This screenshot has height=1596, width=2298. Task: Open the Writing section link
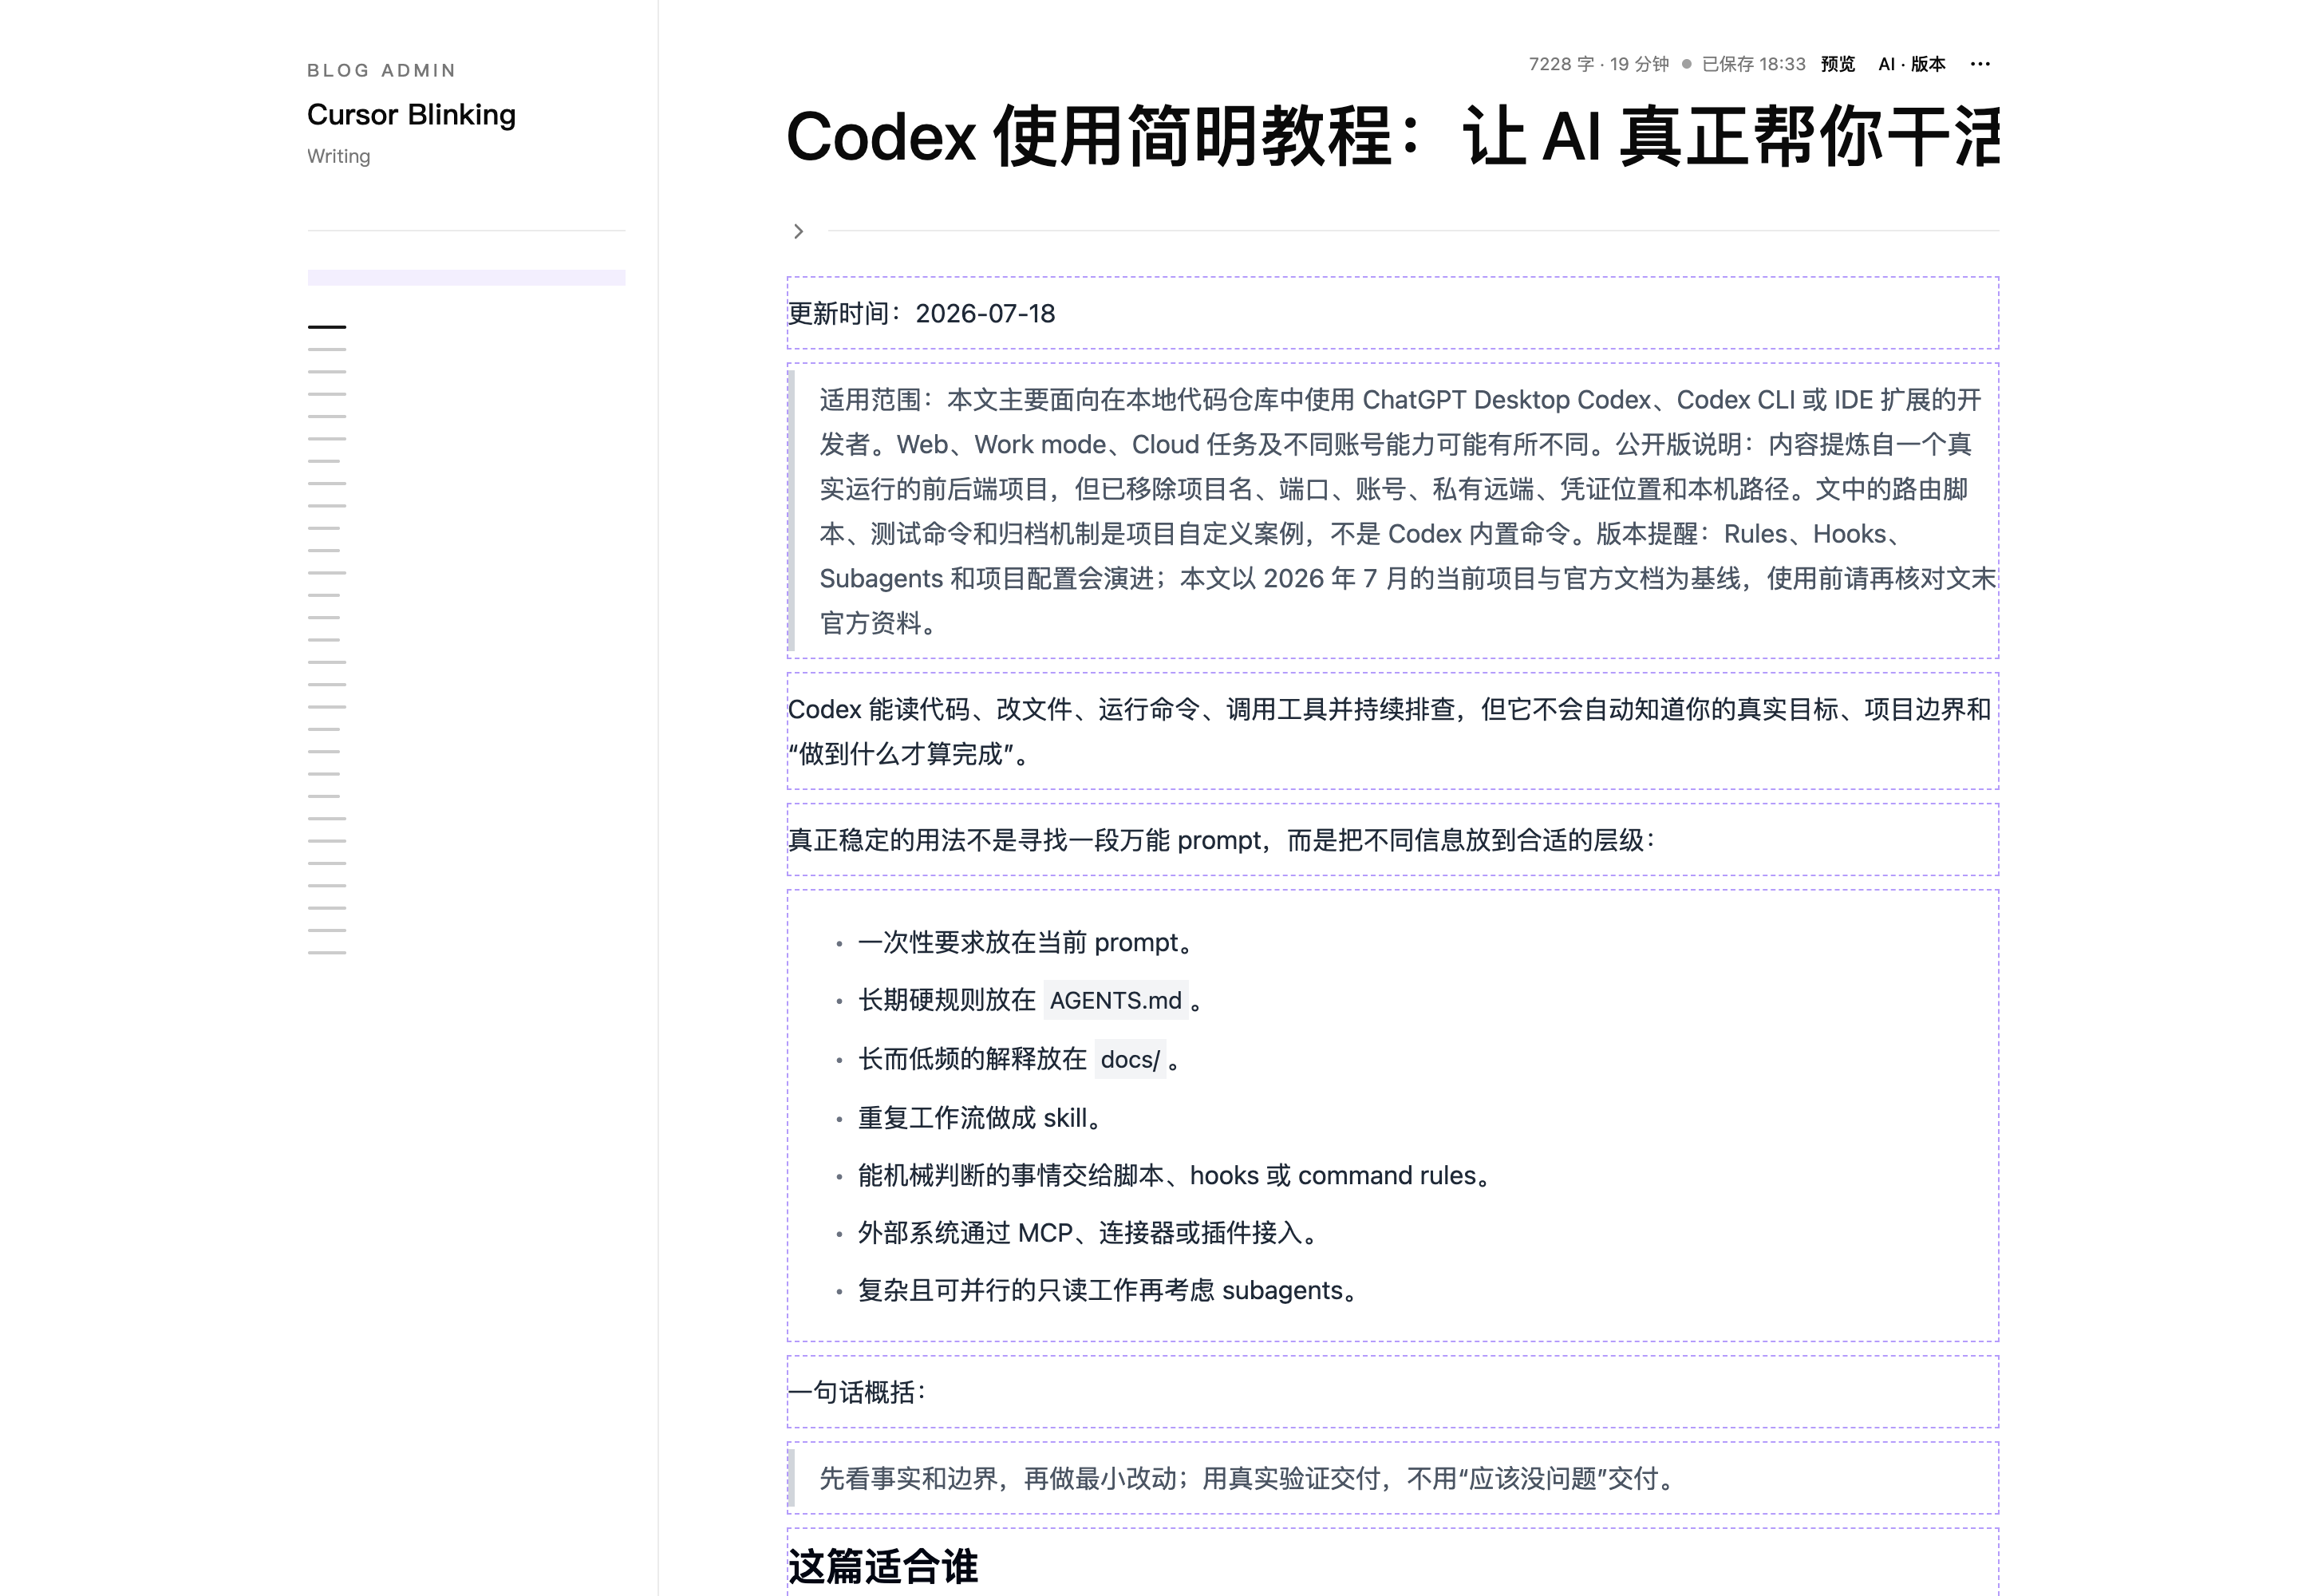click(x=338, y=156)
